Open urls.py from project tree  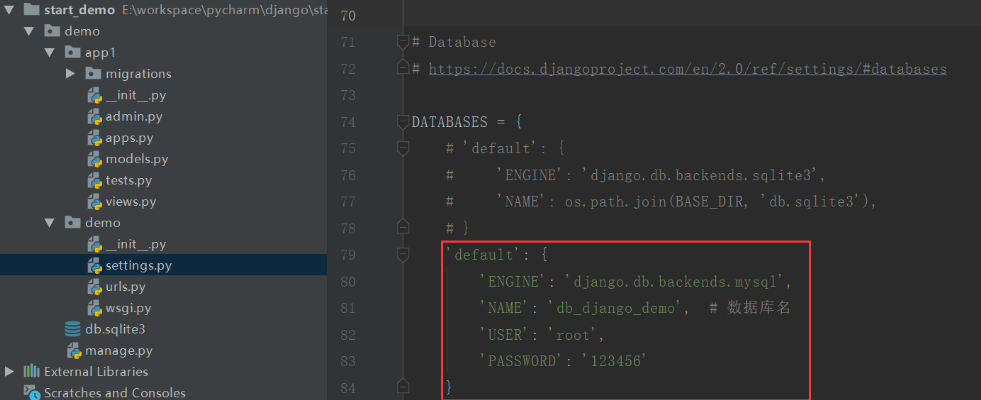tap(126, 287)
